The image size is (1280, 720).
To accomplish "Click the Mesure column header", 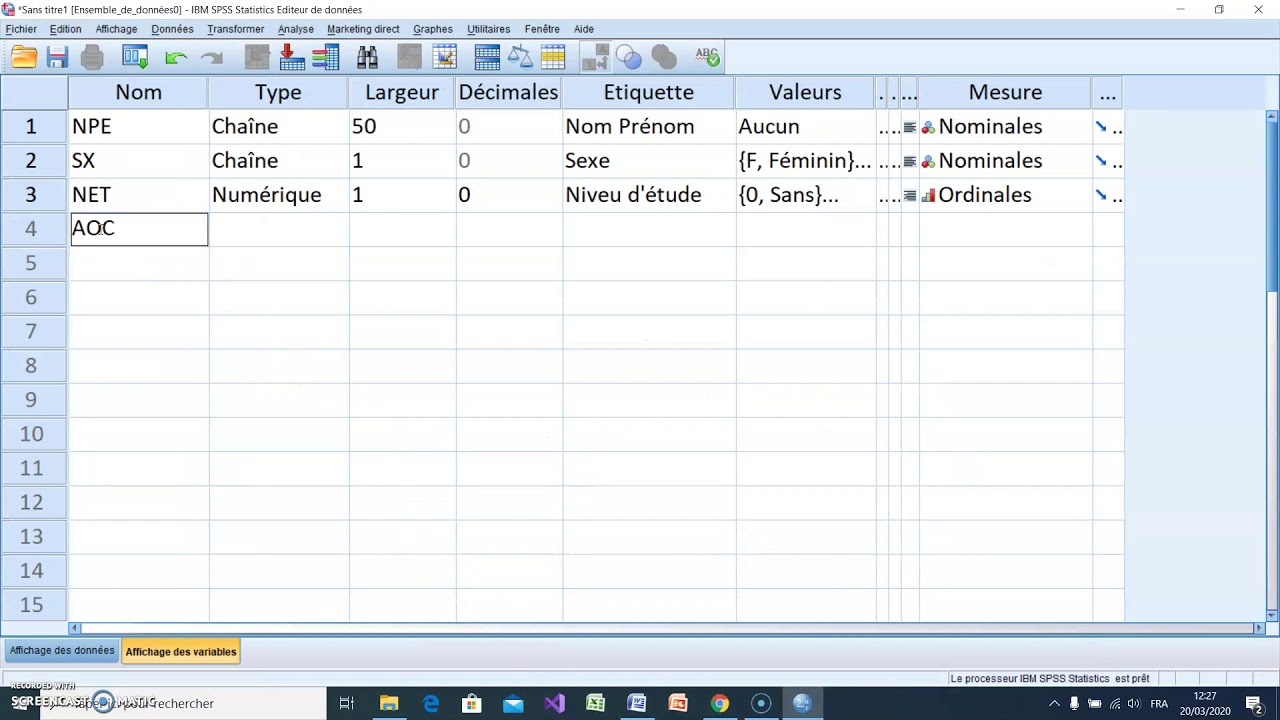I will [x=1005, y=92].
